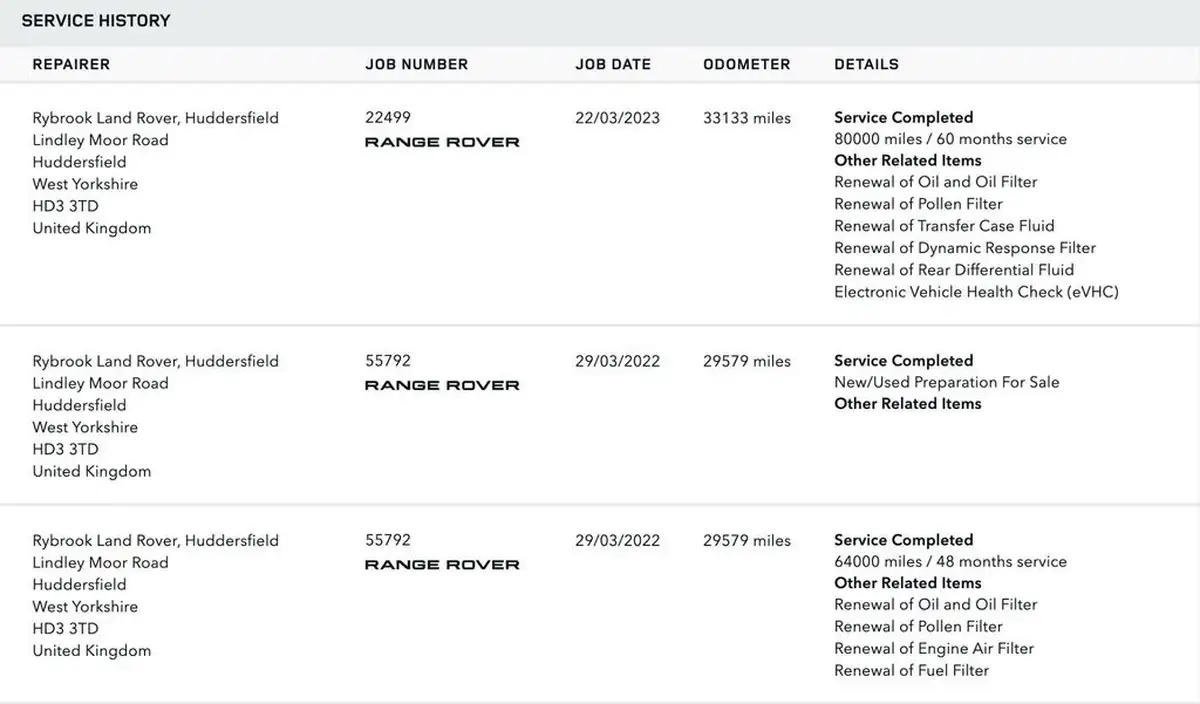
Task: Select Renewal of Transfer Case Fluid item
Action: (x=945, y=226)
